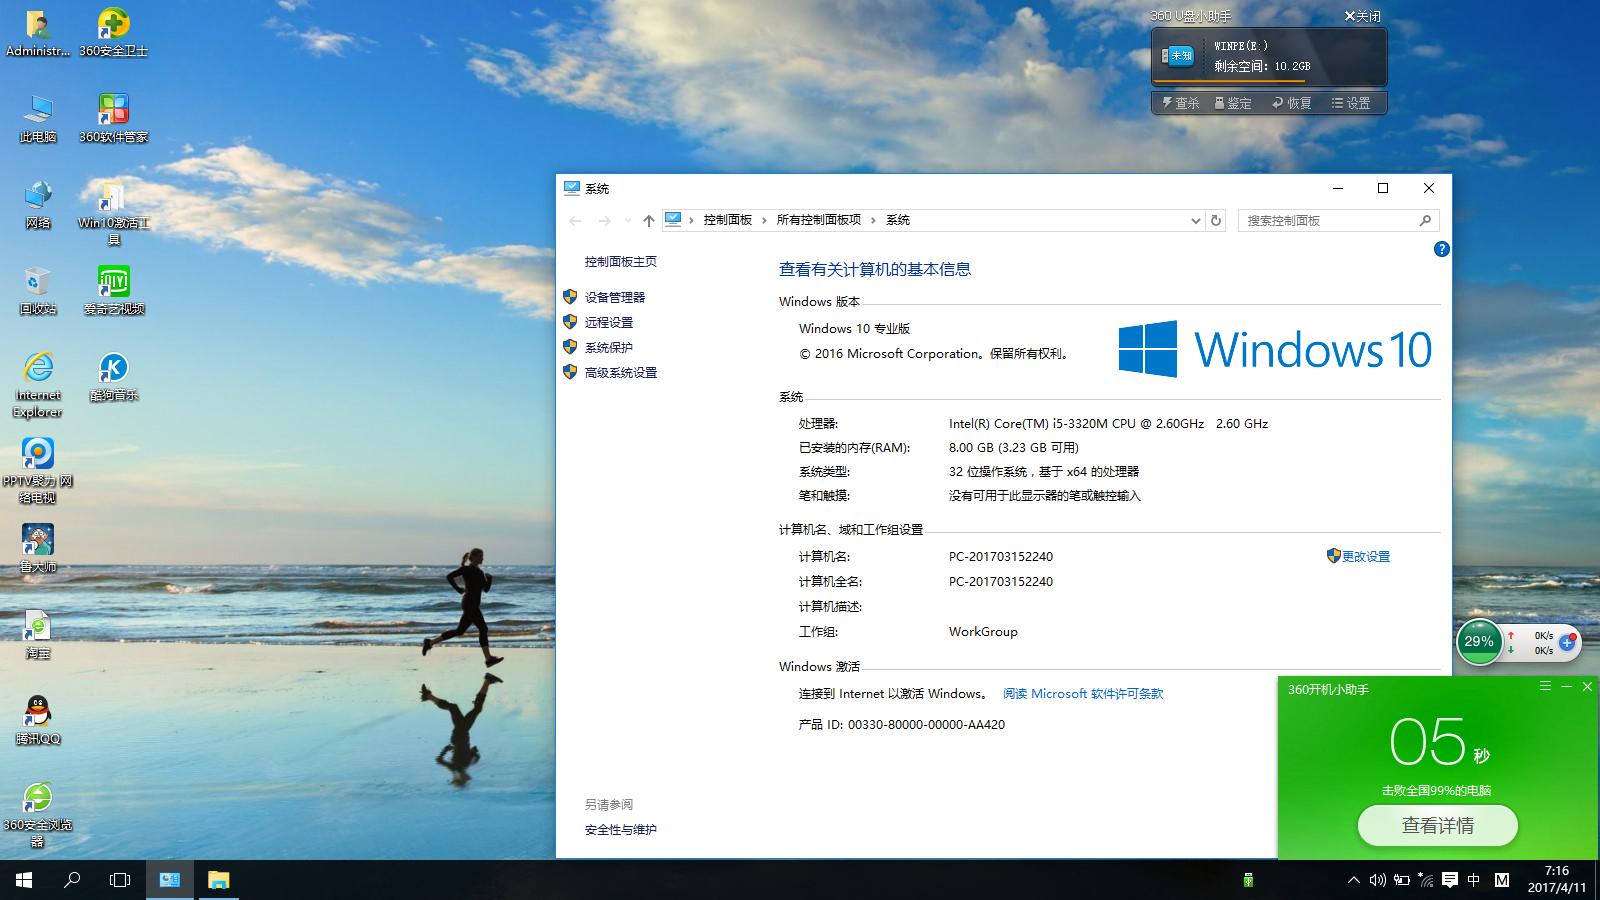This screenshot has width=1600, height=900.
Task: Select the 此电脑 desktop icon
Action: point(38,118)
